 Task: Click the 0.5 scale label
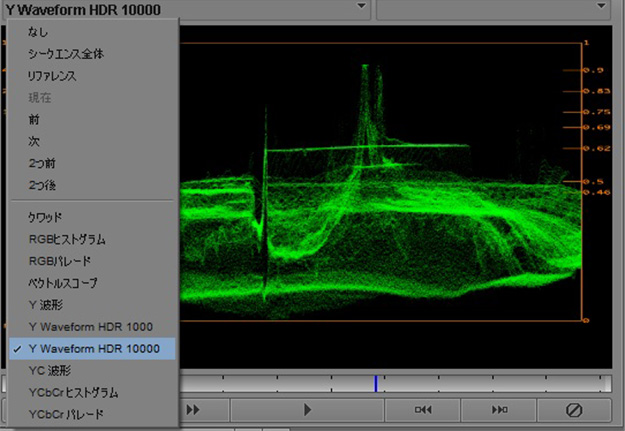[x=593, y=182]
